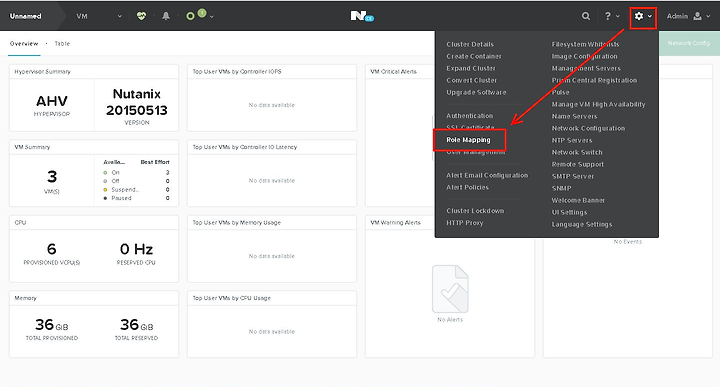Select Upgrade Software menu entry

(476, 92)
